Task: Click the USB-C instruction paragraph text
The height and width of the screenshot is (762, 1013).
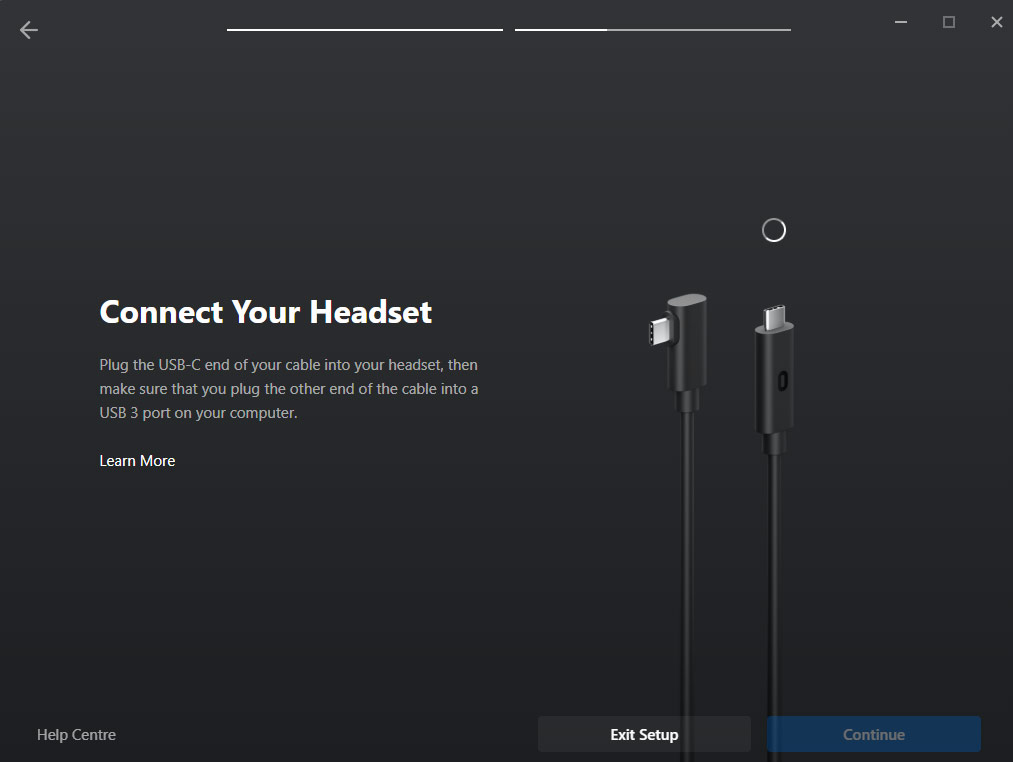Action: (289, 389)
